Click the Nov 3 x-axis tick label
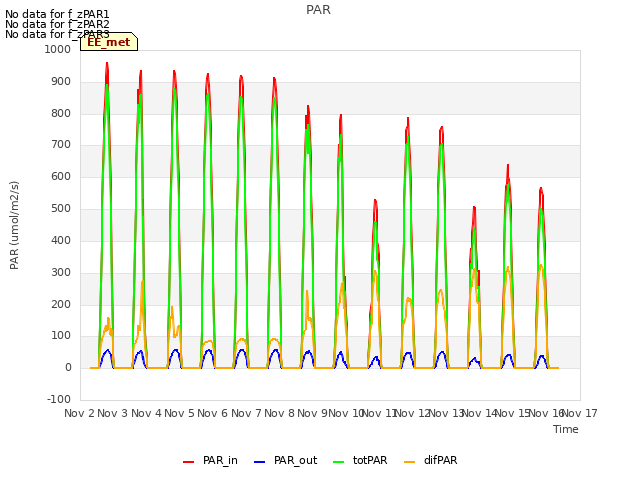Screen dimensions: 640x480 click(113, 413)
